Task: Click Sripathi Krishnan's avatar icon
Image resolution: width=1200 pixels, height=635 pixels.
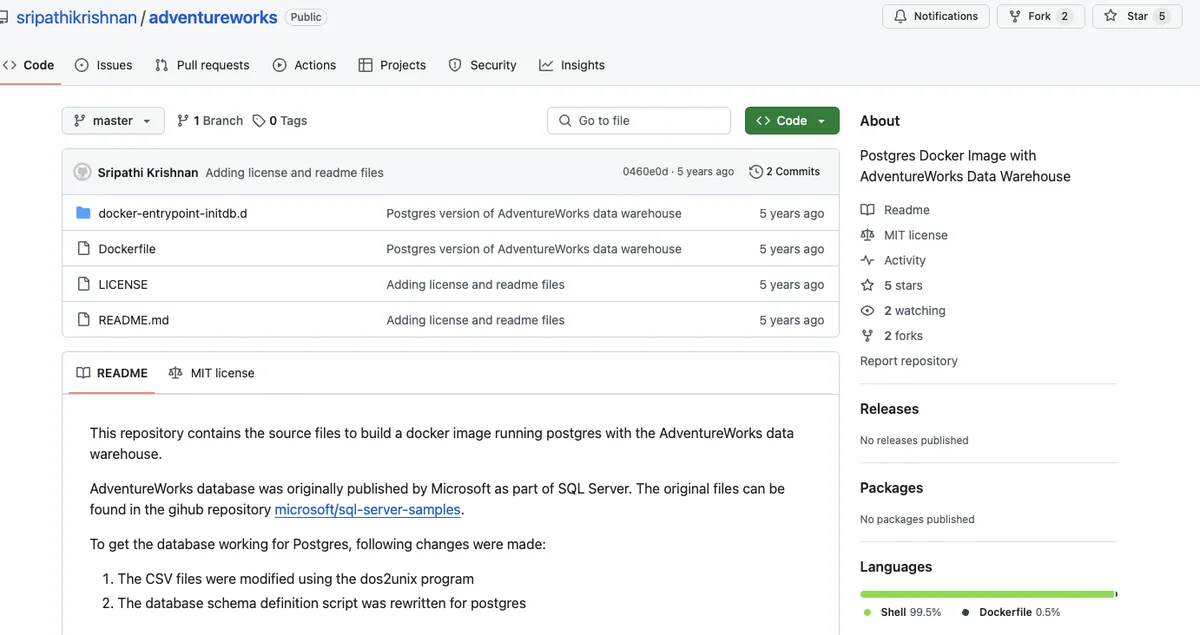Action: 82,172
